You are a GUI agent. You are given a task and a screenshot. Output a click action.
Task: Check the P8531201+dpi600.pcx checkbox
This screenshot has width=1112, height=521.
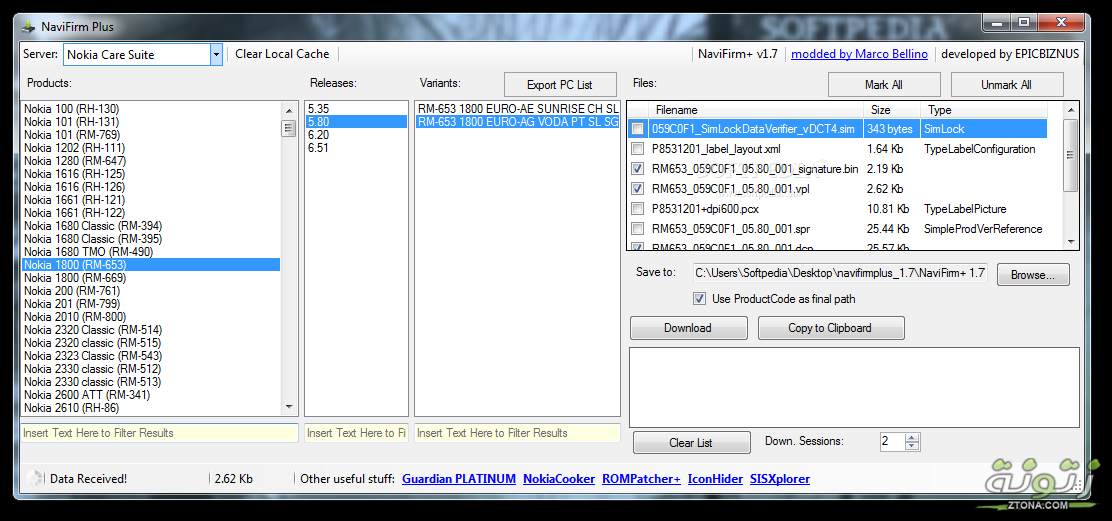[x=638, y=209]
